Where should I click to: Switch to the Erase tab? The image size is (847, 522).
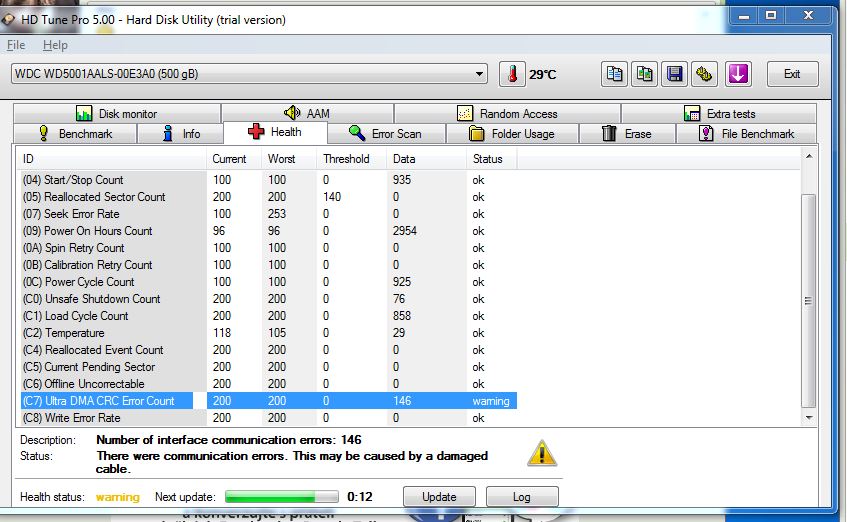tap(627, 133)
